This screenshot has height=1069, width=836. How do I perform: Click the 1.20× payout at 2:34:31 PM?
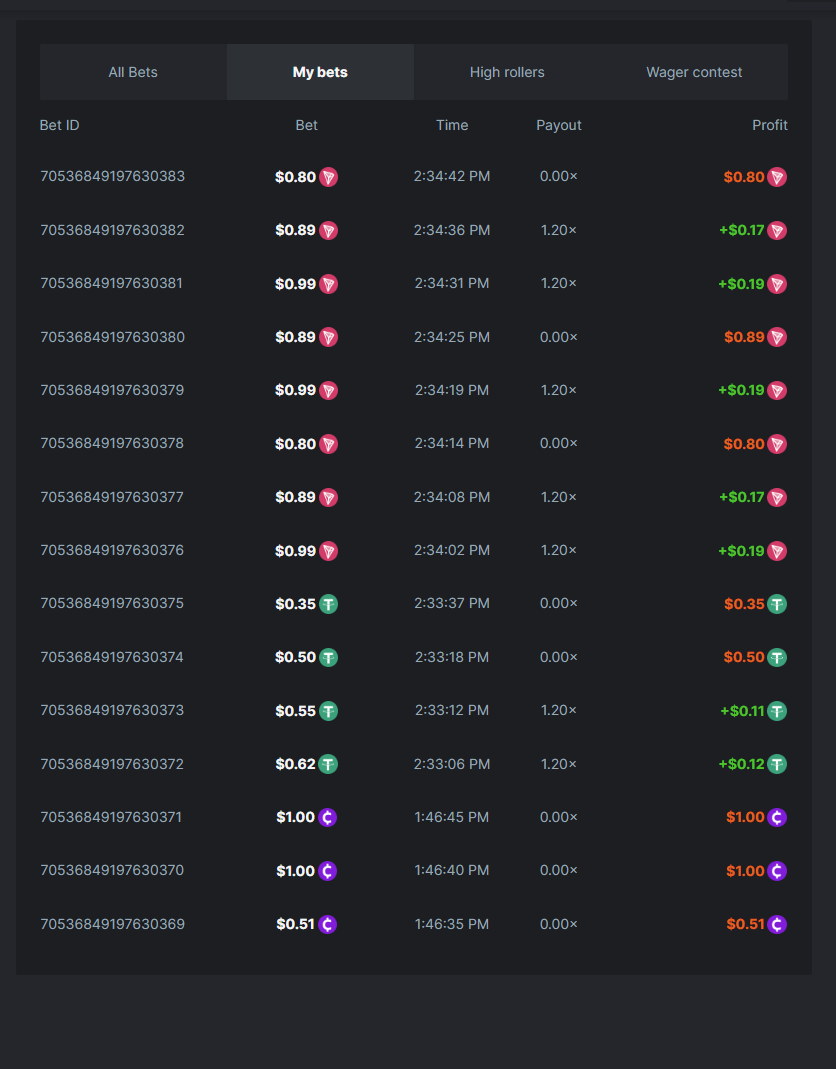point(558,284)
